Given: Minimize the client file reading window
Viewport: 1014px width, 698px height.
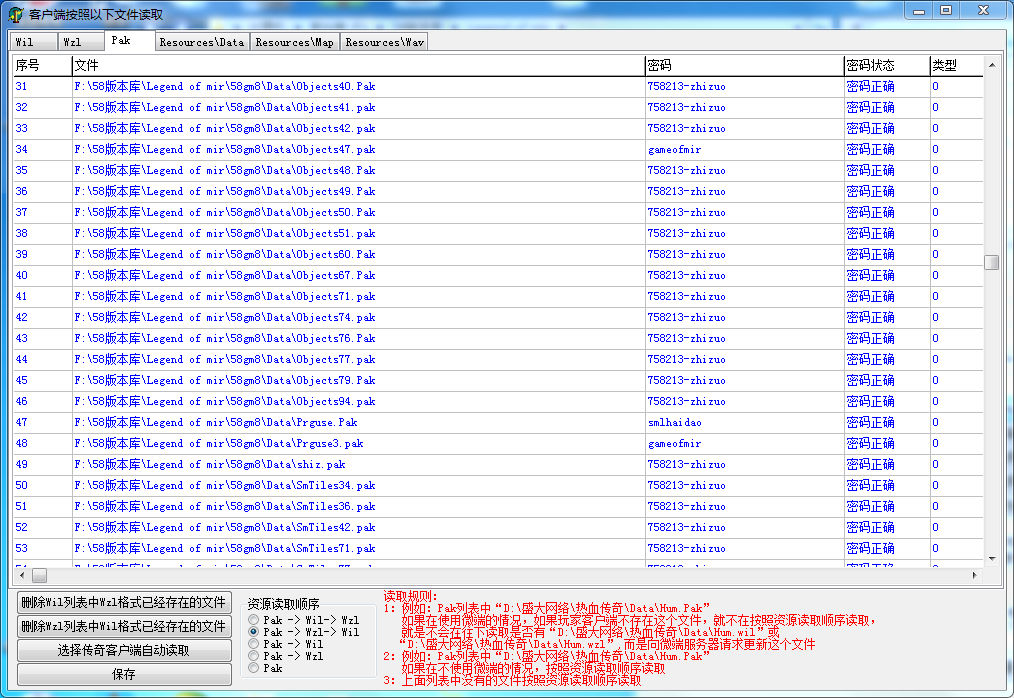Looking at the screenshot, I should coord(918,11).
